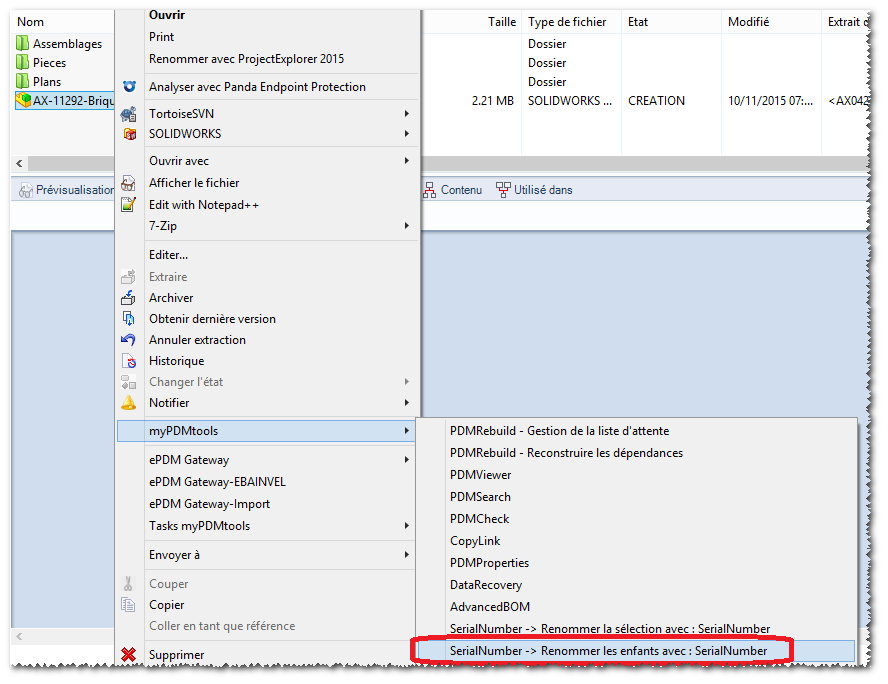Click the Notepad++ edit icon
888x684 pixels.
(128, 205)
